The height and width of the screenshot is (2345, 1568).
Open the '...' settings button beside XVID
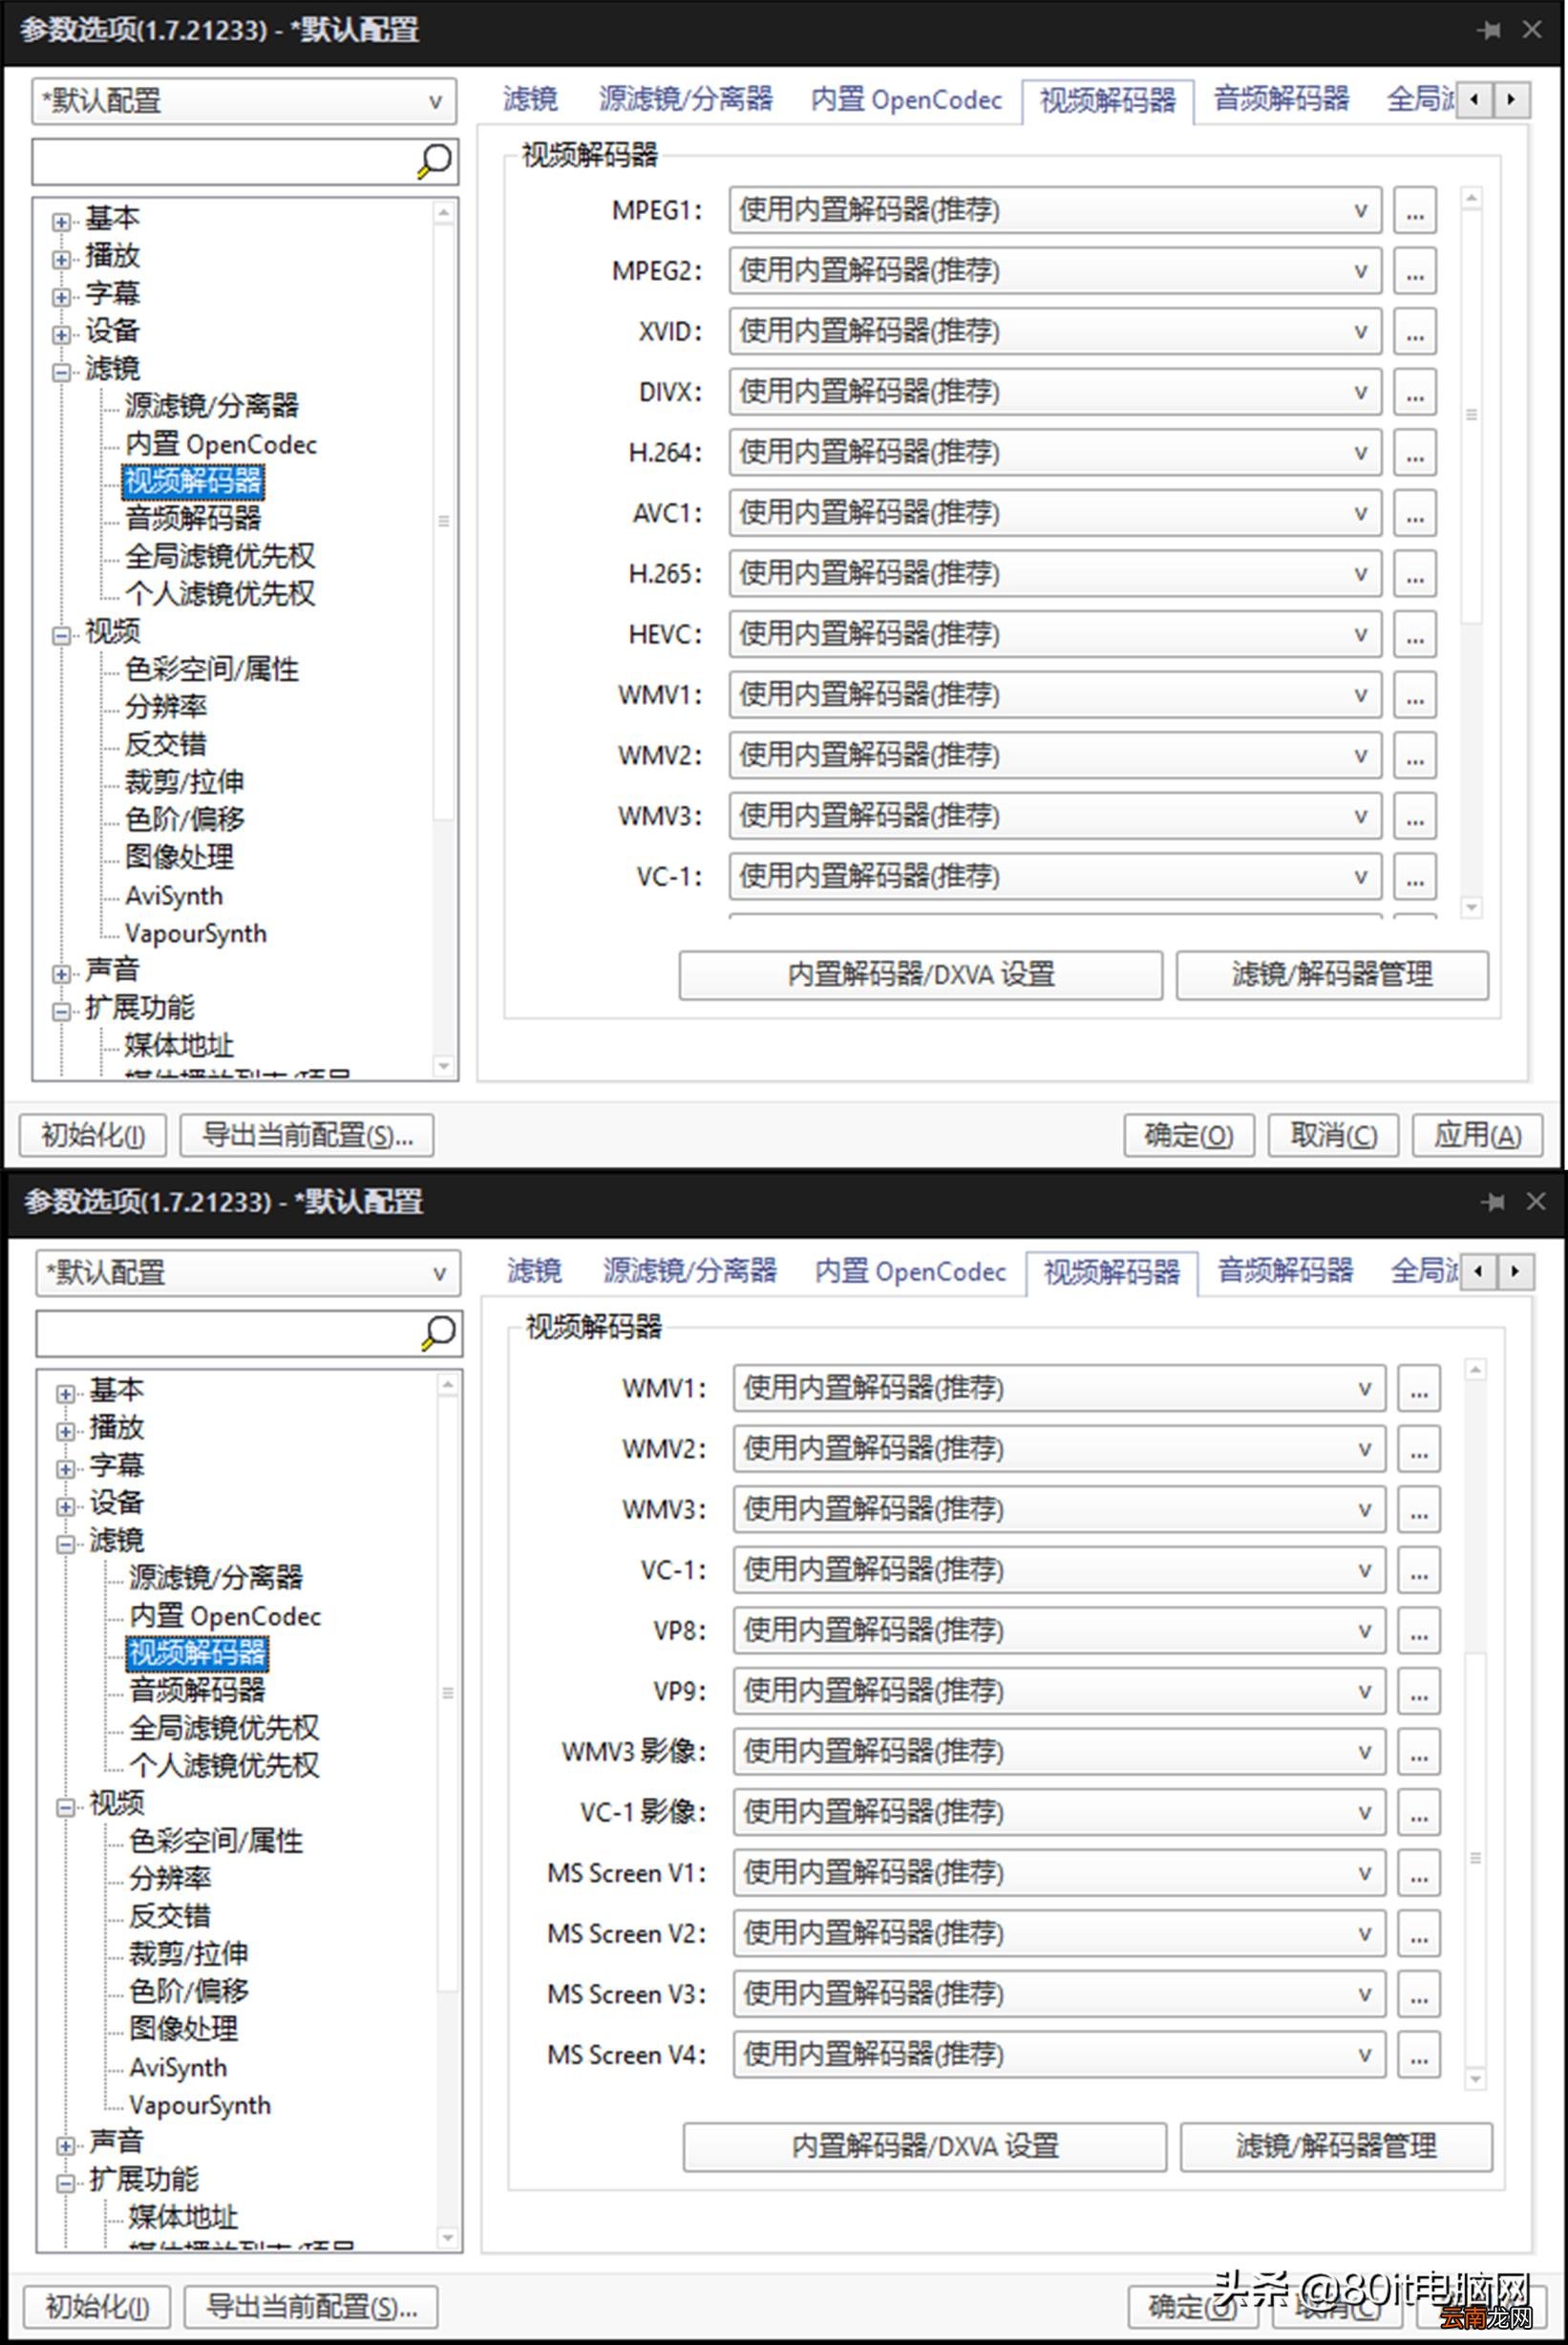(1415, 332)
